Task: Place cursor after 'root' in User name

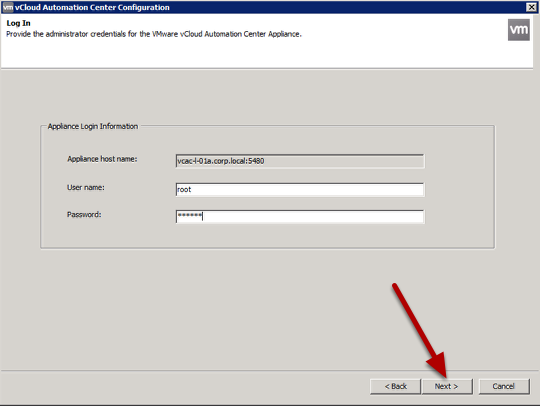Action: point(192,190)
